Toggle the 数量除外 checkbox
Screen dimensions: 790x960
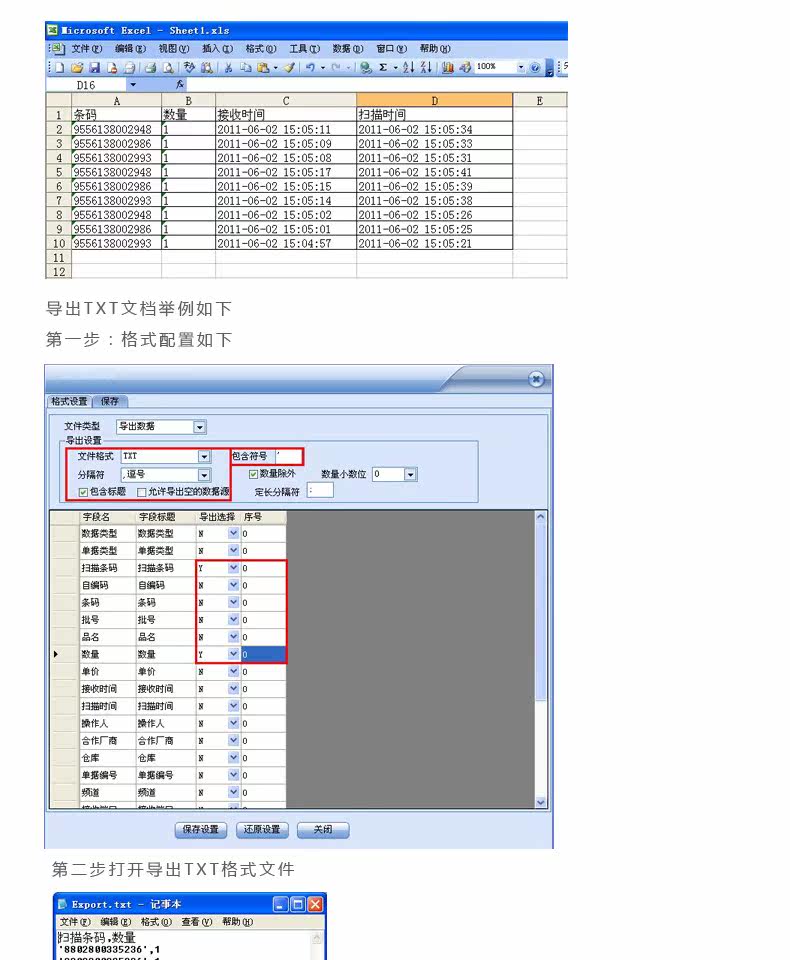253,474
